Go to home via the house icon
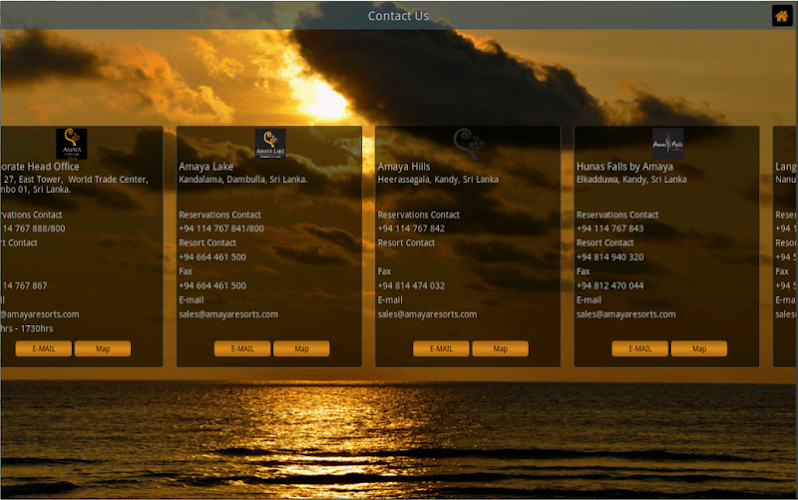This screenshot has height=500, width=798. (782, 16)
